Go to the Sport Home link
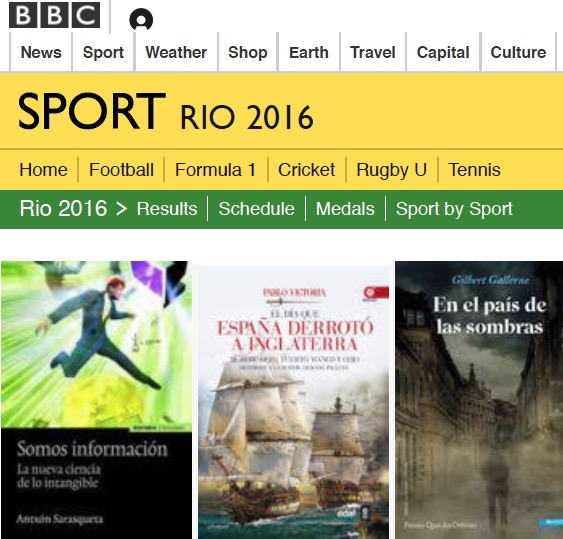This screenshot has height=539, width=563. [x=43, y=169]
